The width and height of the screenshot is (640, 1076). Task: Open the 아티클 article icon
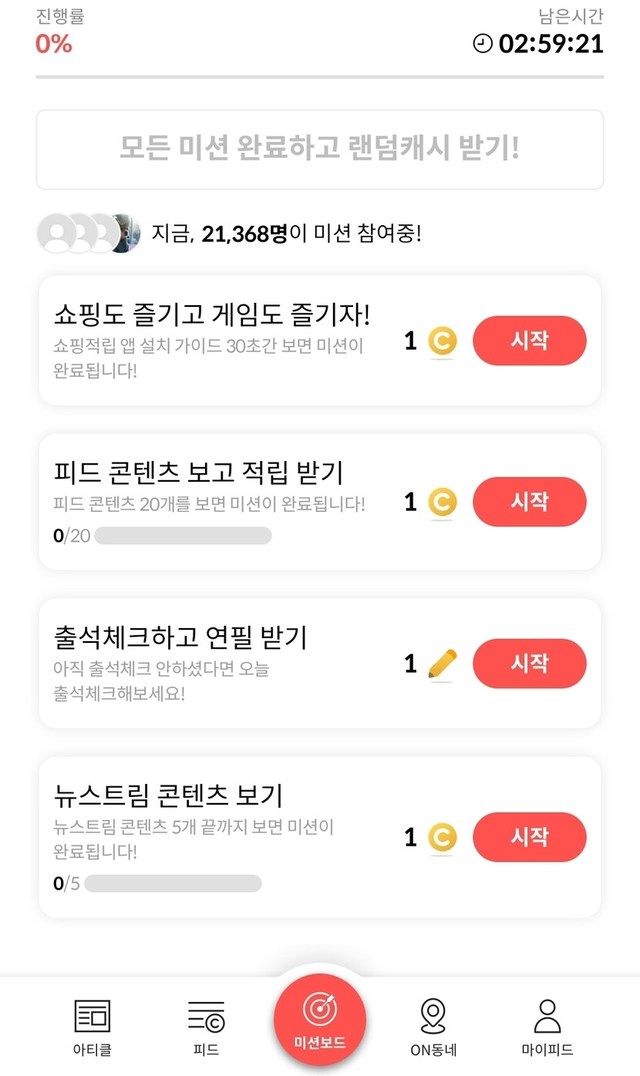coord(93,1017)
